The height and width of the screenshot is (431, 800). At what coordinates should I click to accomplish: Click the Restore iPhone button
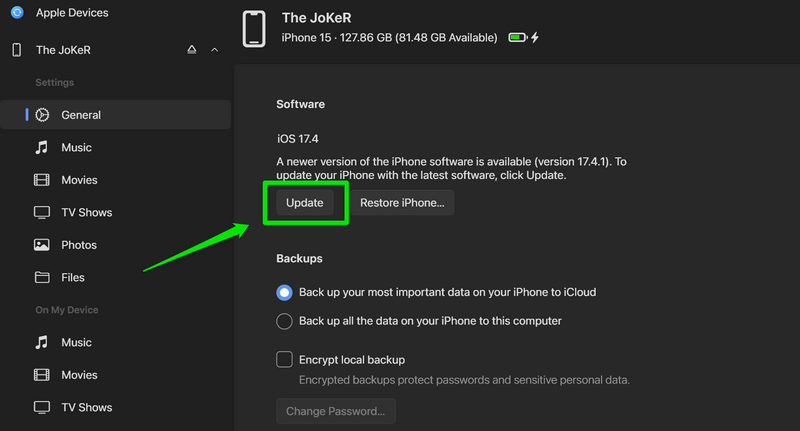point(401,202)
